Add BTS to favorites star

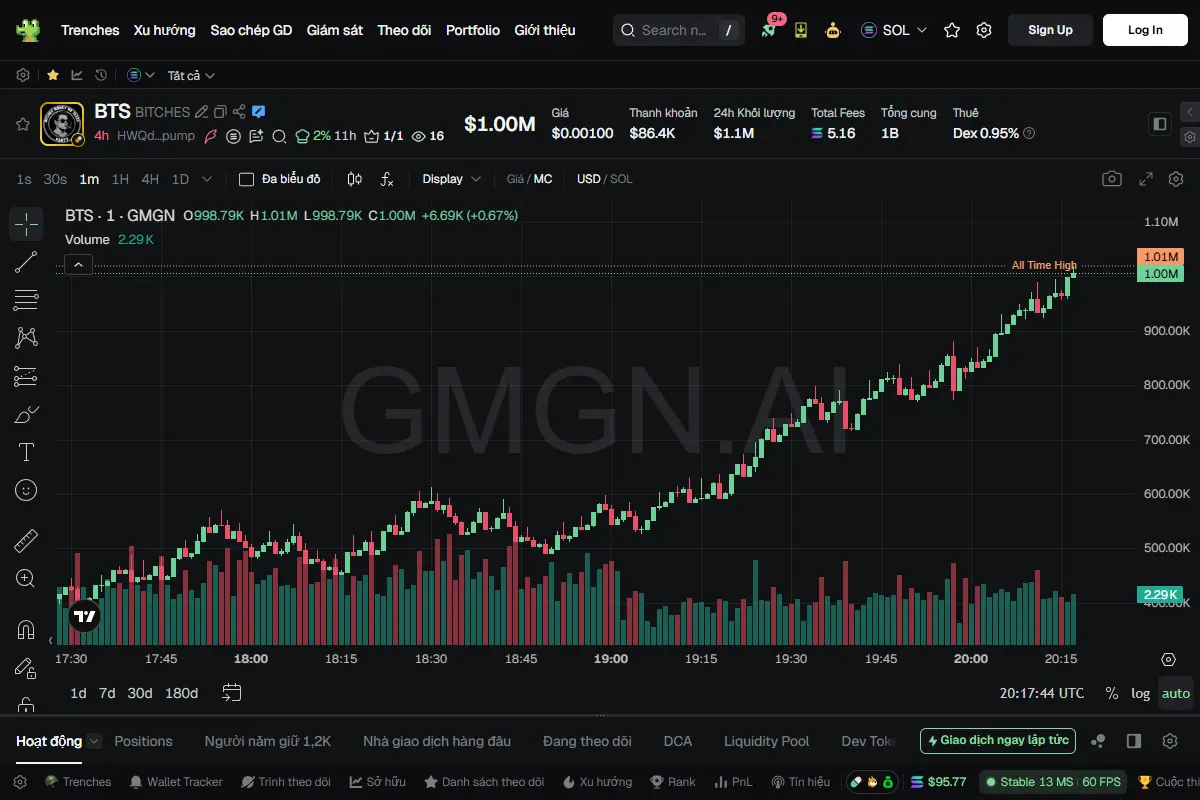[x=22, y=124]
